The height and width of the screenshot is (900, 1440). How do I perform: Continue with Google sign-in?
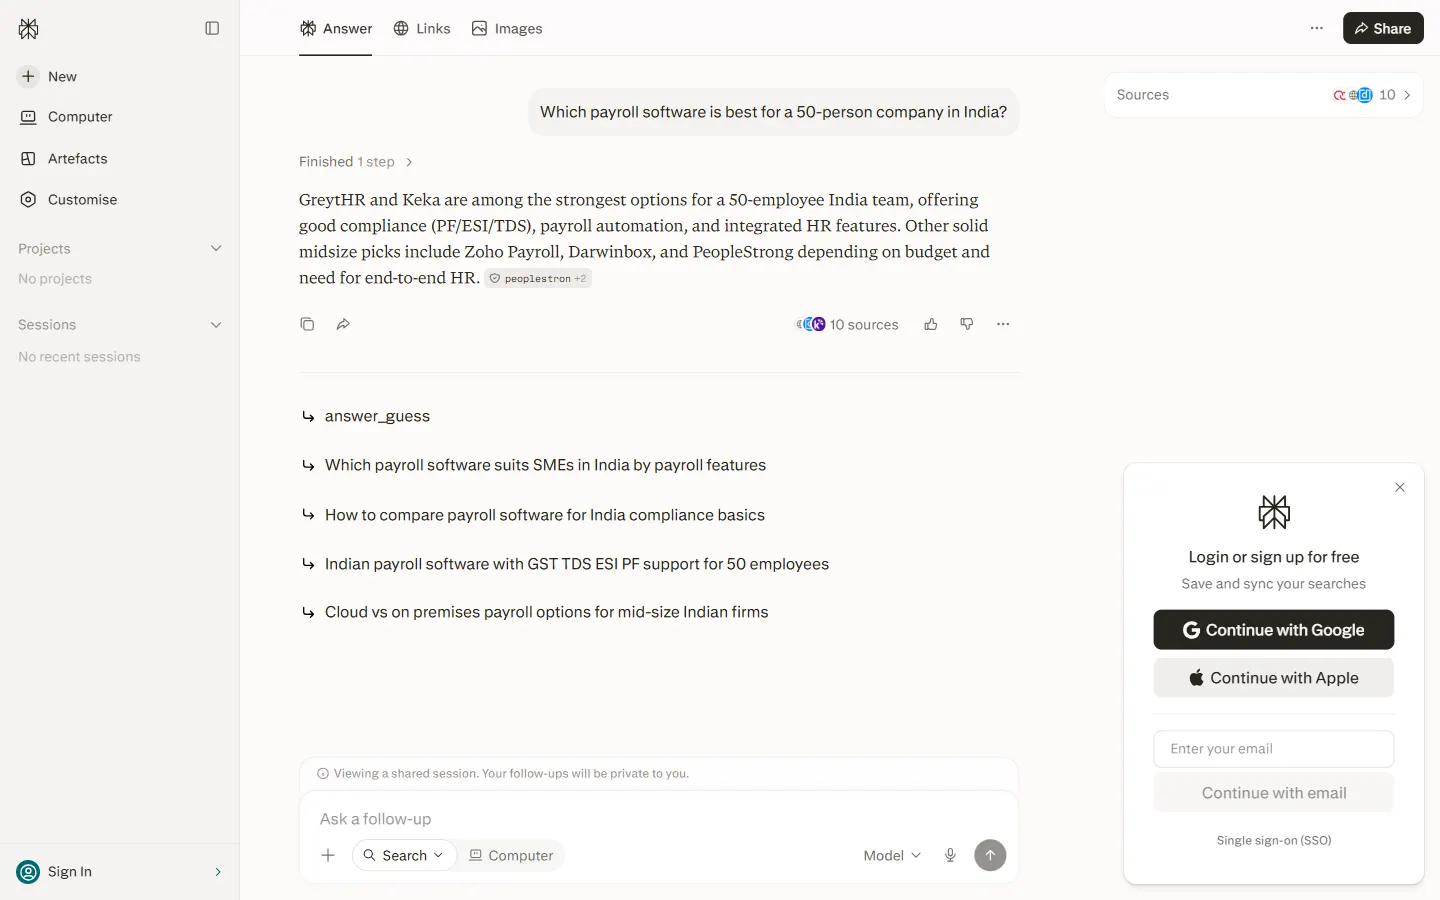point(1274,630)
